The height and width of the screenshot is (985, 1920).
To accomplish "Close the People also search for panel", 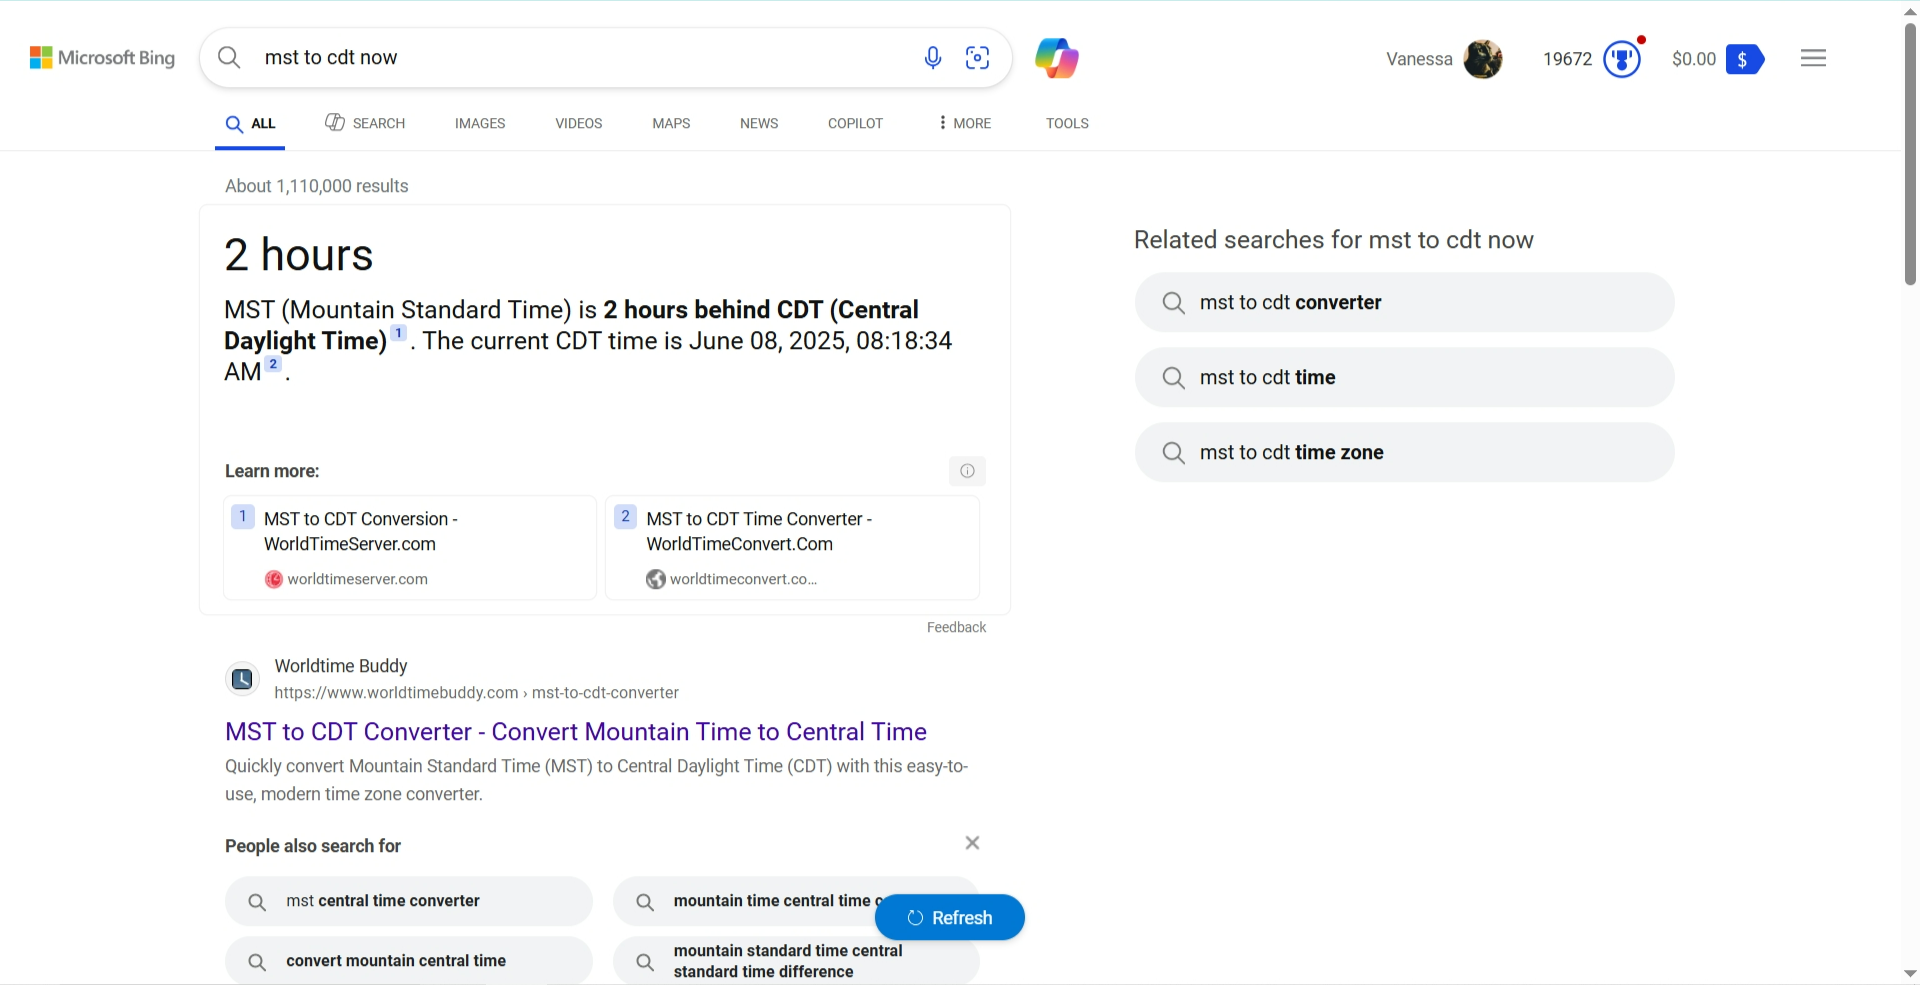I will point(972,843).
